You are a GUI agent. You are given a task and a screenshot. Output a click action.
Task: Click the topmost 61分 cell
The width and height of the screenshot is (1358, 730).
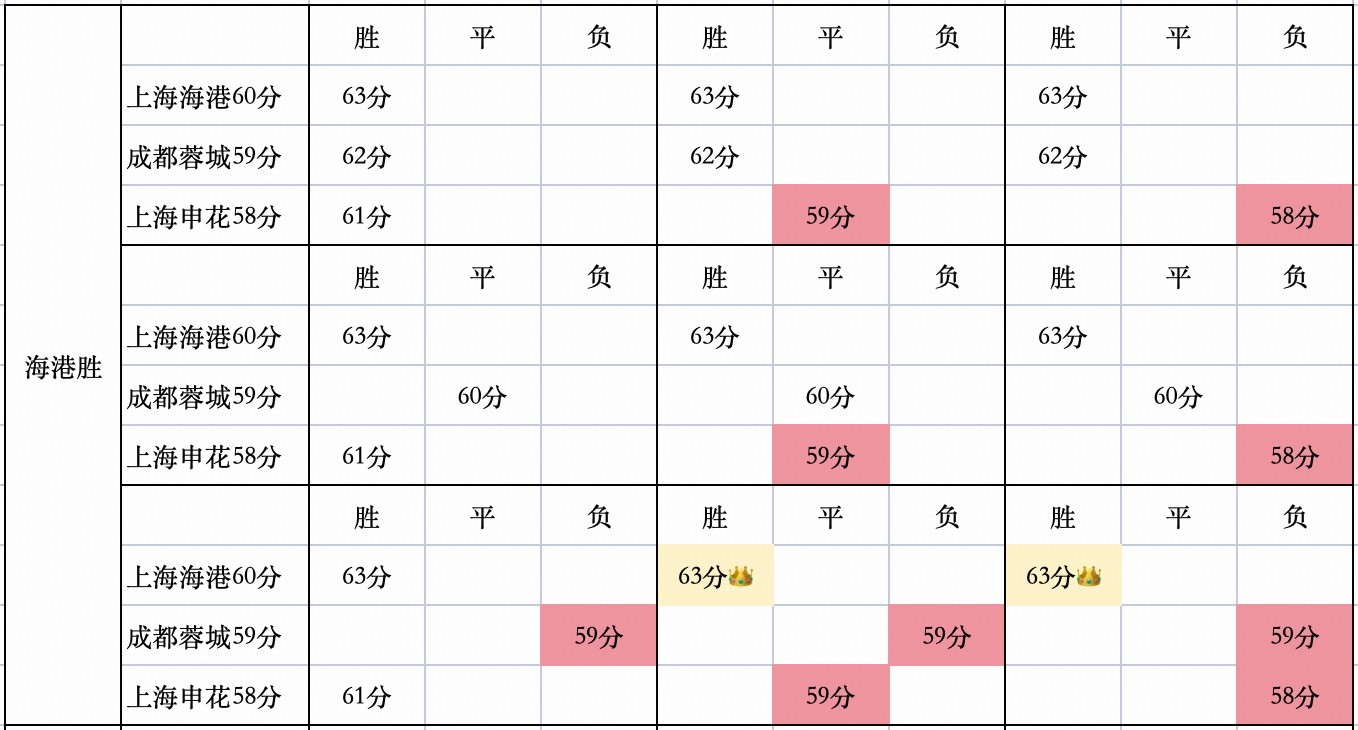366,216
